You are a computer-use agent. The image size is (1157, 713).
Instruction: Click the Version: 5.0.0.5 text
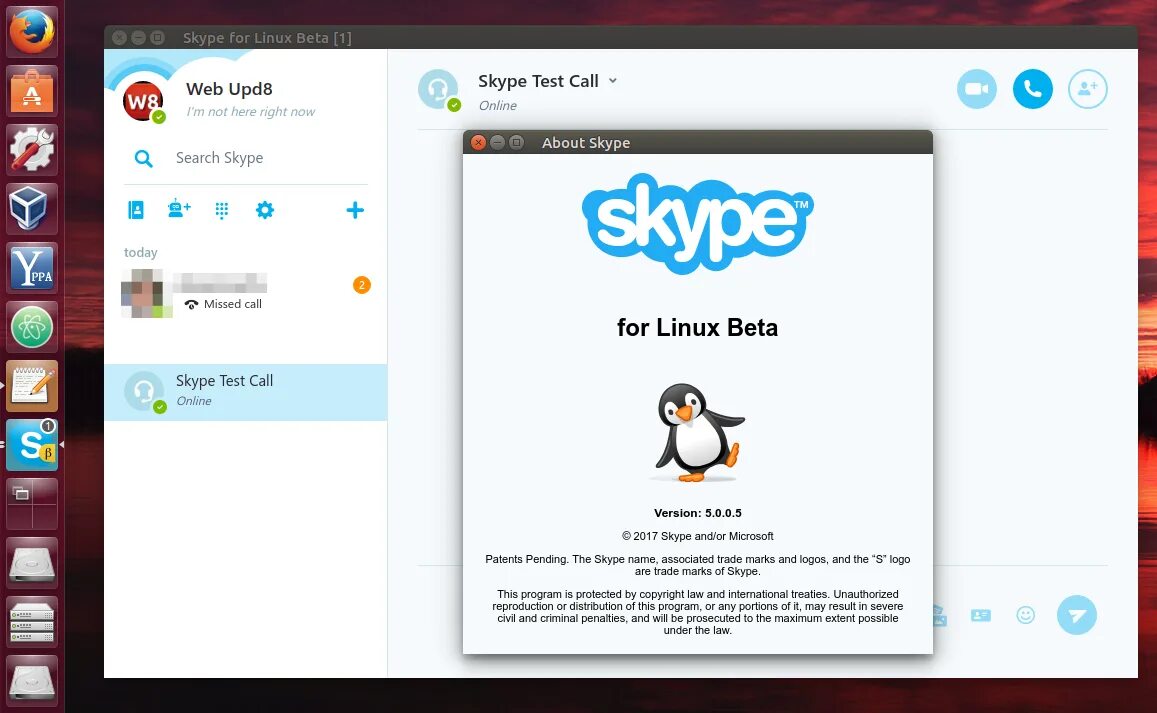697,513
